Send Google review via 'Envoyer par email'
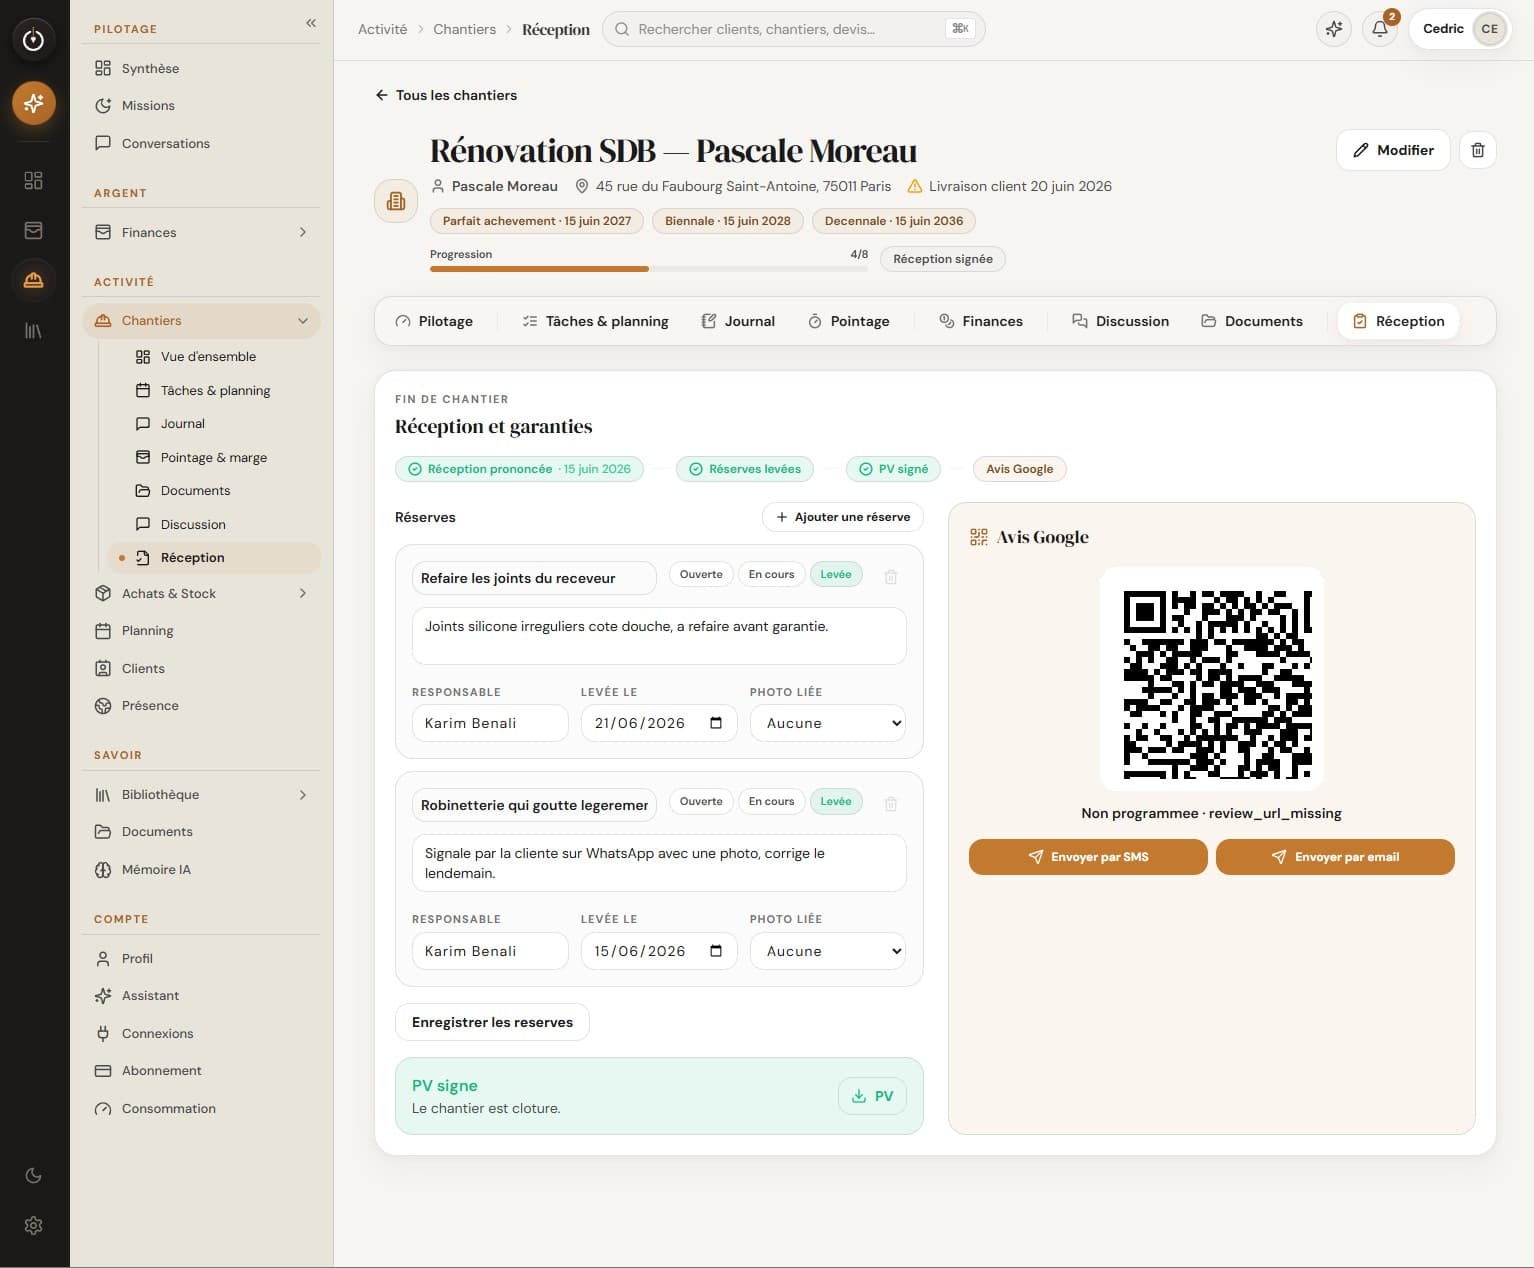The width and height of the screenshot is (1534, 1268). 1335,857
